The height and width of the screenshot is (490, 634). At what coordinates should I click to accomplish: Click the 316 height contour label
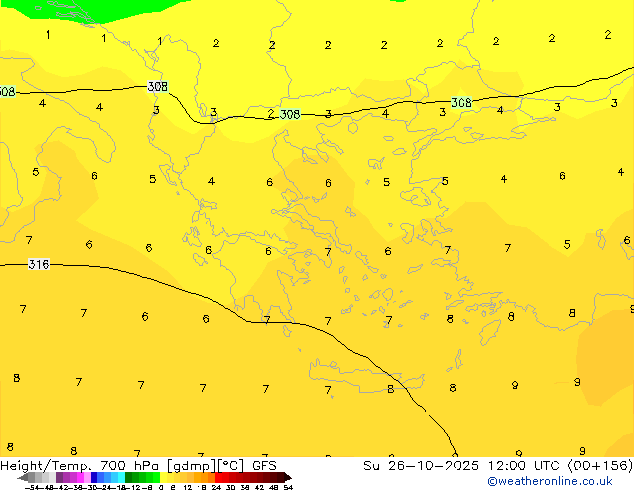(x=39, y=264)
